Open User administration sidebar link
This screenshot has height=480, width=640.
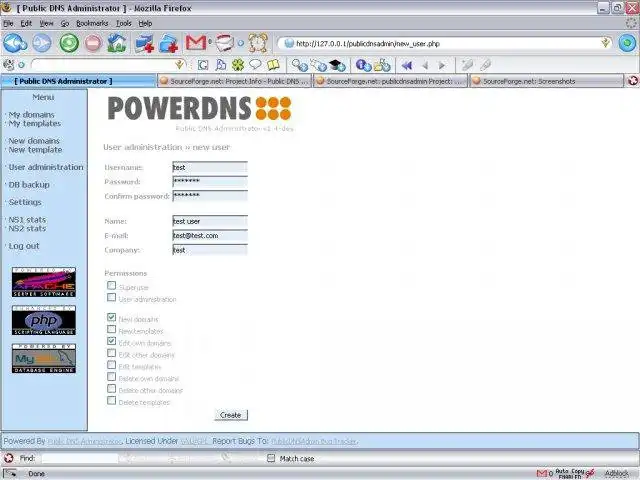pos(46,167)
